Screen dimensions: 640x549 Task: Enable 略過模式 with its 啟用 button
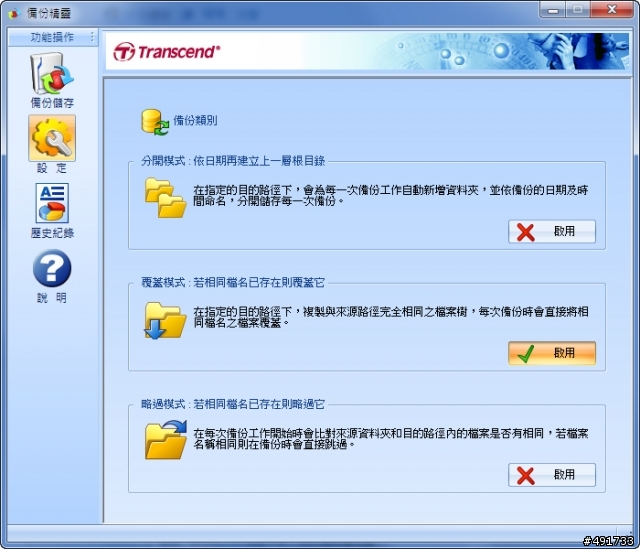(x=552, y=475)
